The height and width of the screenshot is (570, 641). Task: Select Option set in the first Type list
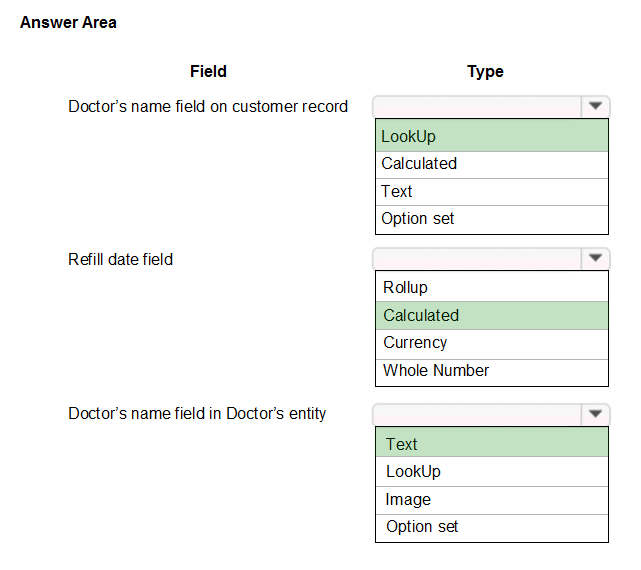point(492,220)
